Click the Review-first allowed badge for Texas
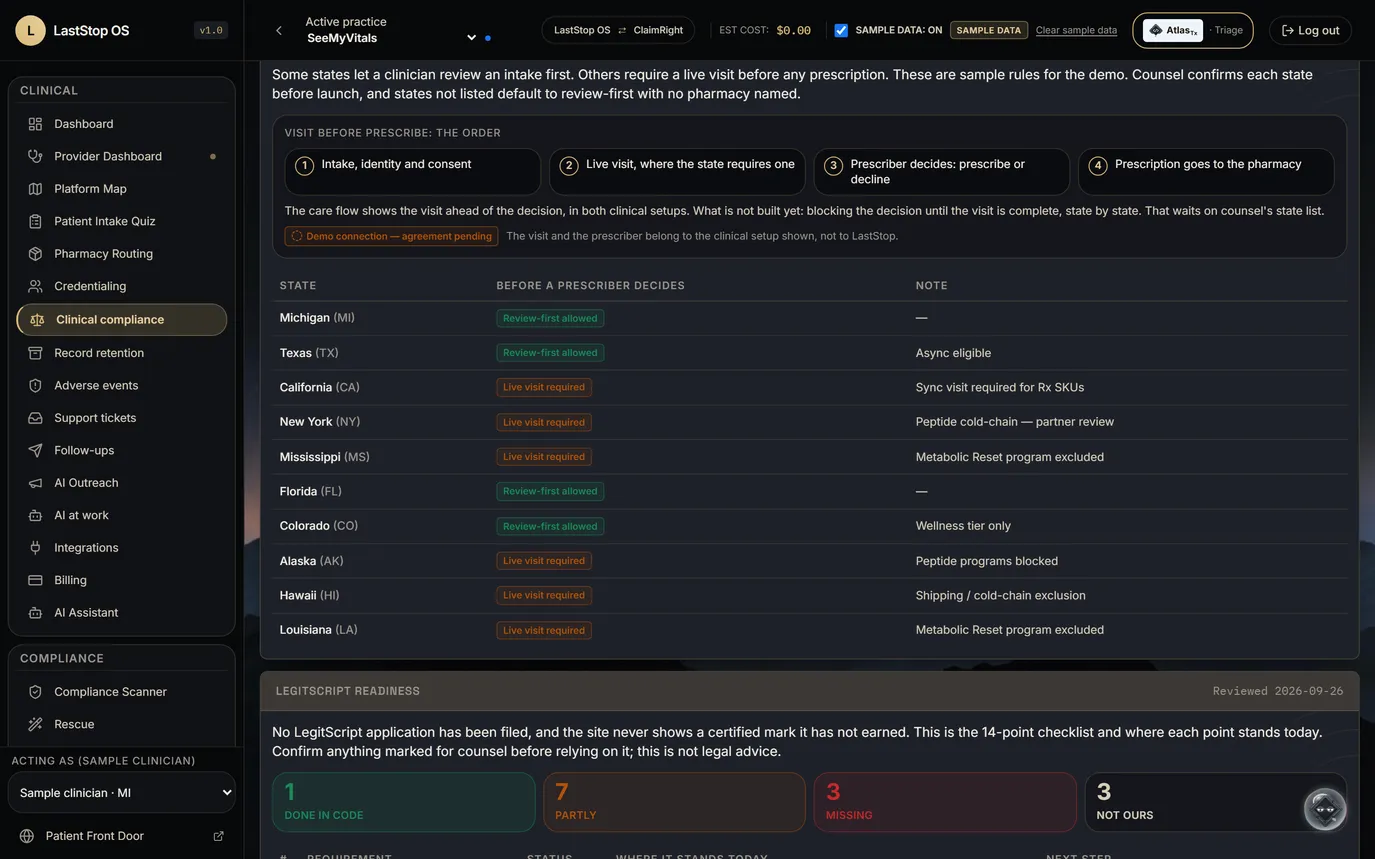The image size is (1375, 859). [x=550, y=353]
